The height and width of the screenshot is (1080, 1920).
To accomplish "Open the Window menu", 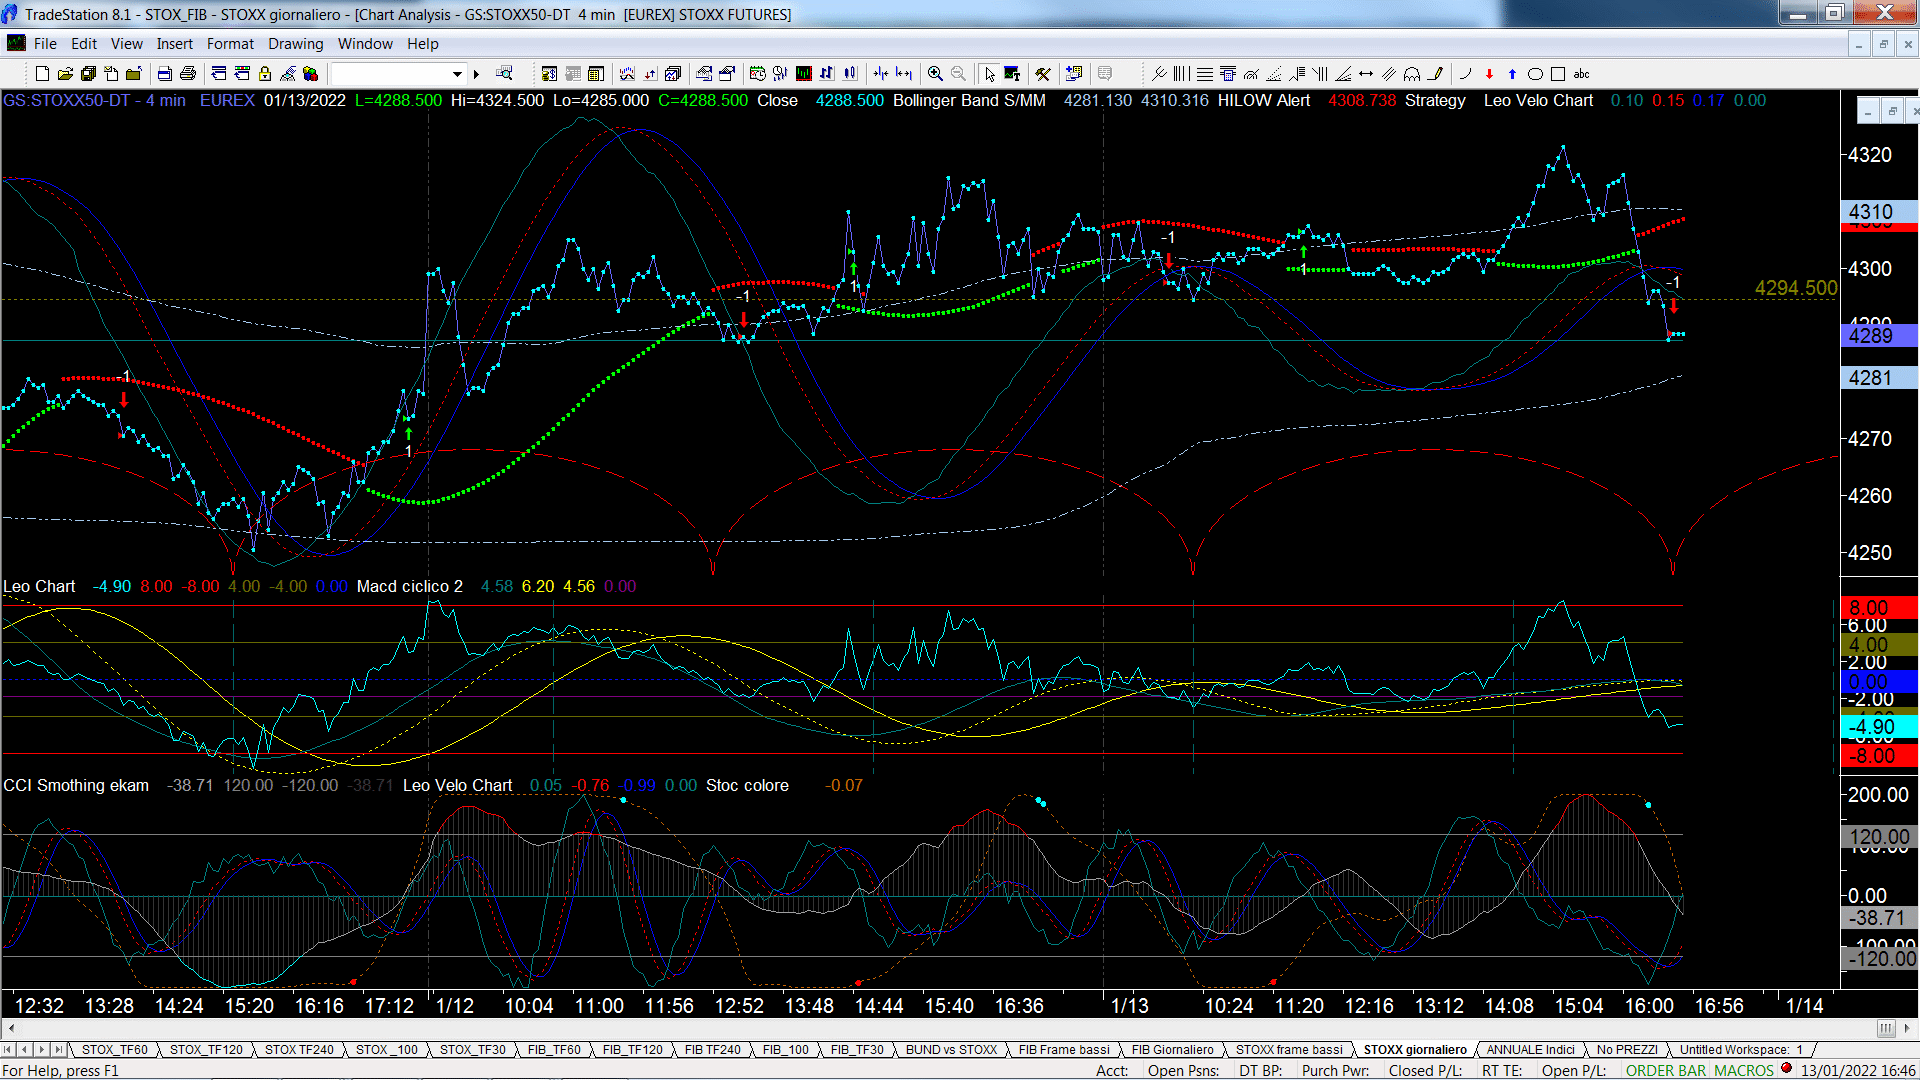I will coord(365,44).
